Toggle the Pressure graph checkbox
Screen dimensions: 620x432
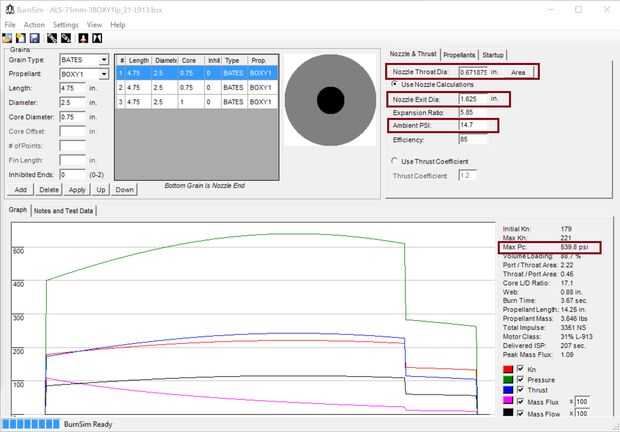[520, 379]
